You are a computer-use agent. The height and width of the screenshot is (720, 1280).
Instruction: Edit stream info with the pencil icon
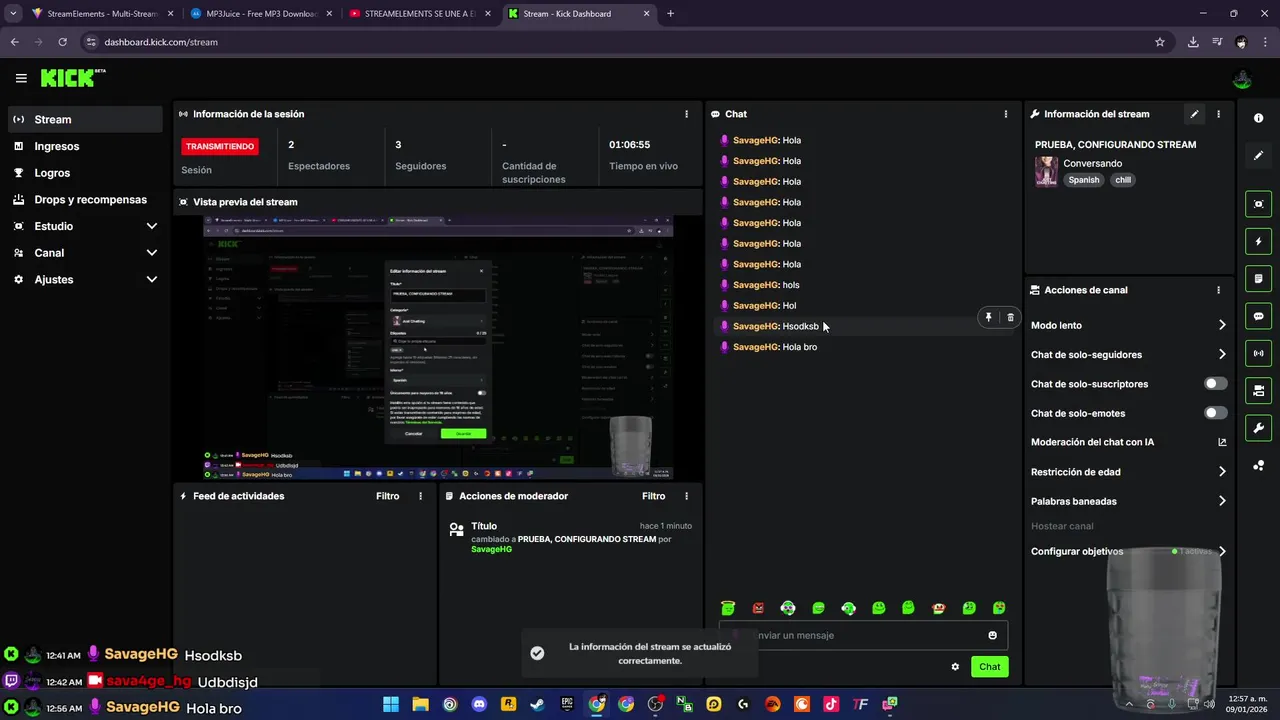(x=1194, y=114)
